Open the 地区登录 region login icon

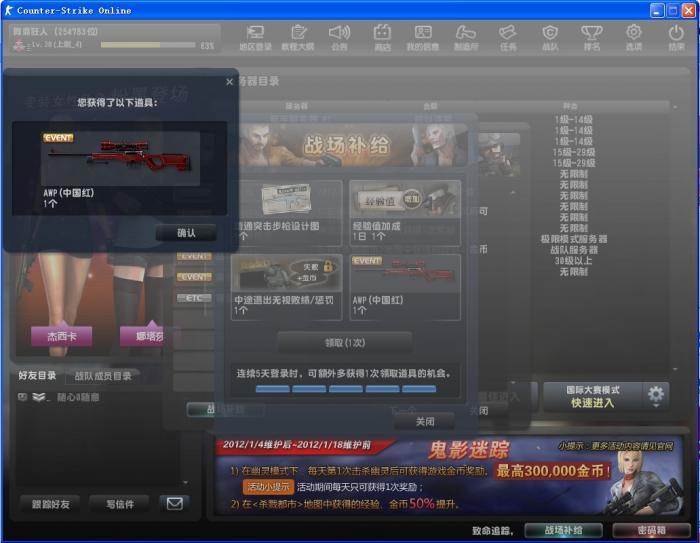[255, 37]
